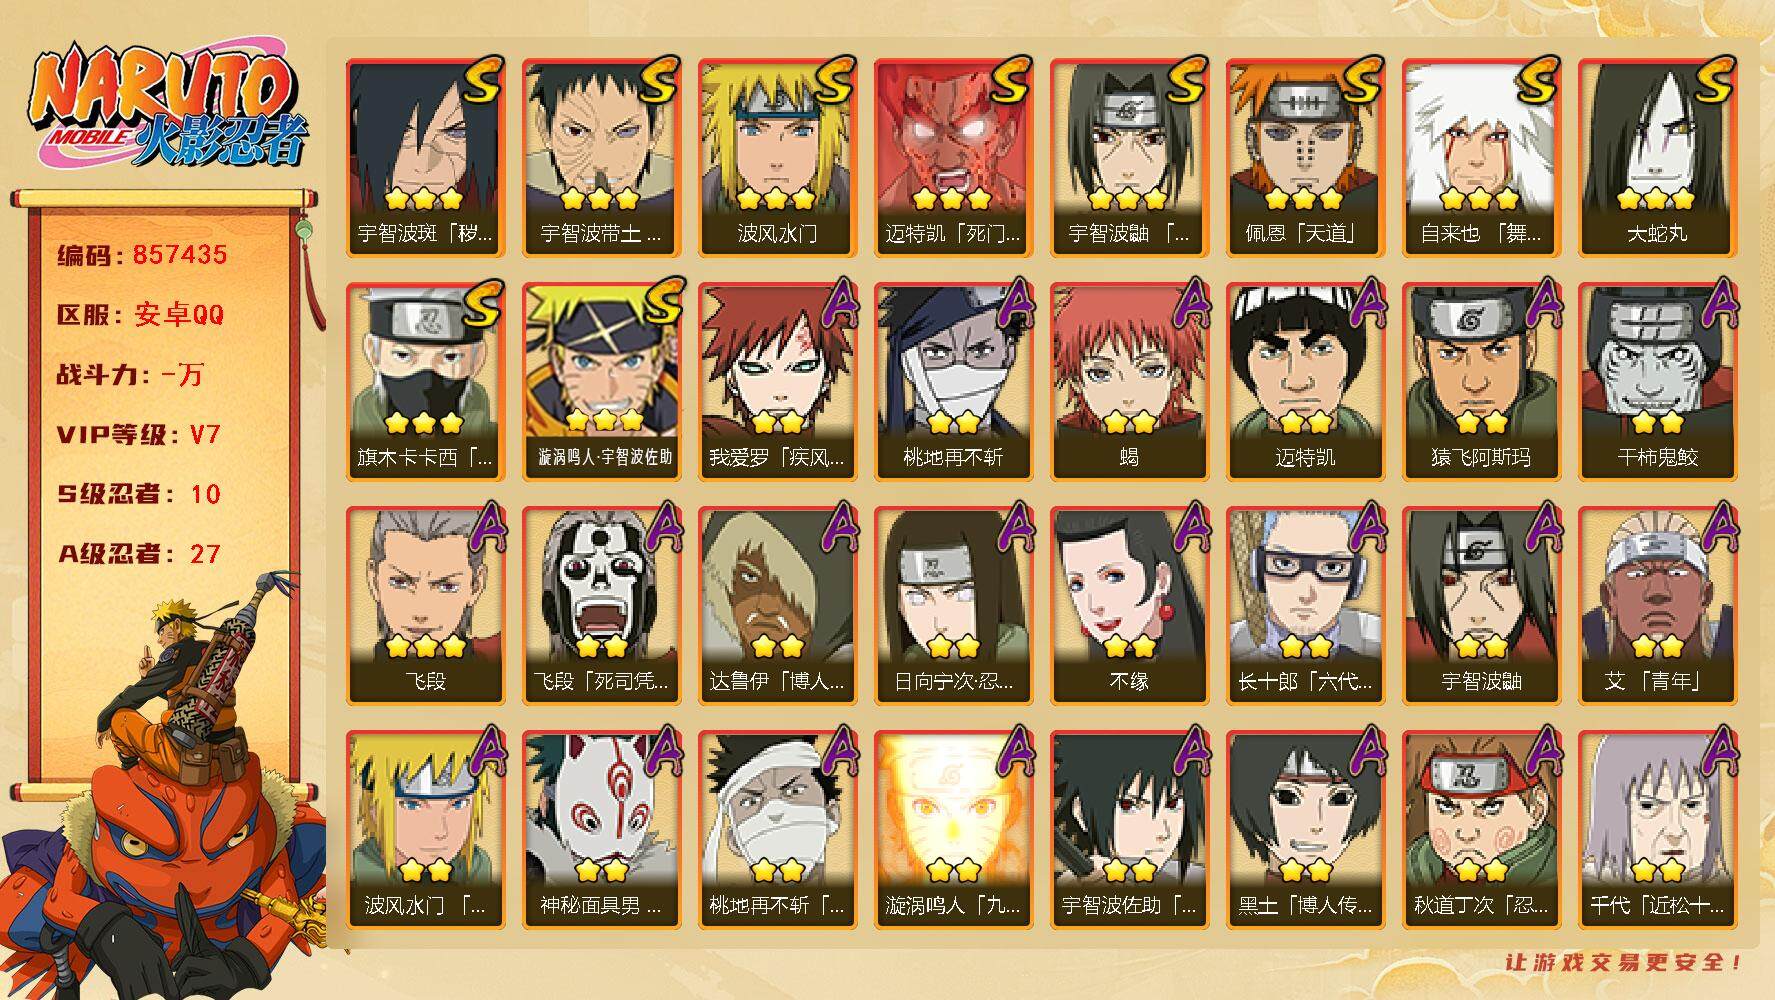The height and width of the screenshot is (1000, 1775).
Task: Open the 不缘 ninja card
Action: [1129, 605]
